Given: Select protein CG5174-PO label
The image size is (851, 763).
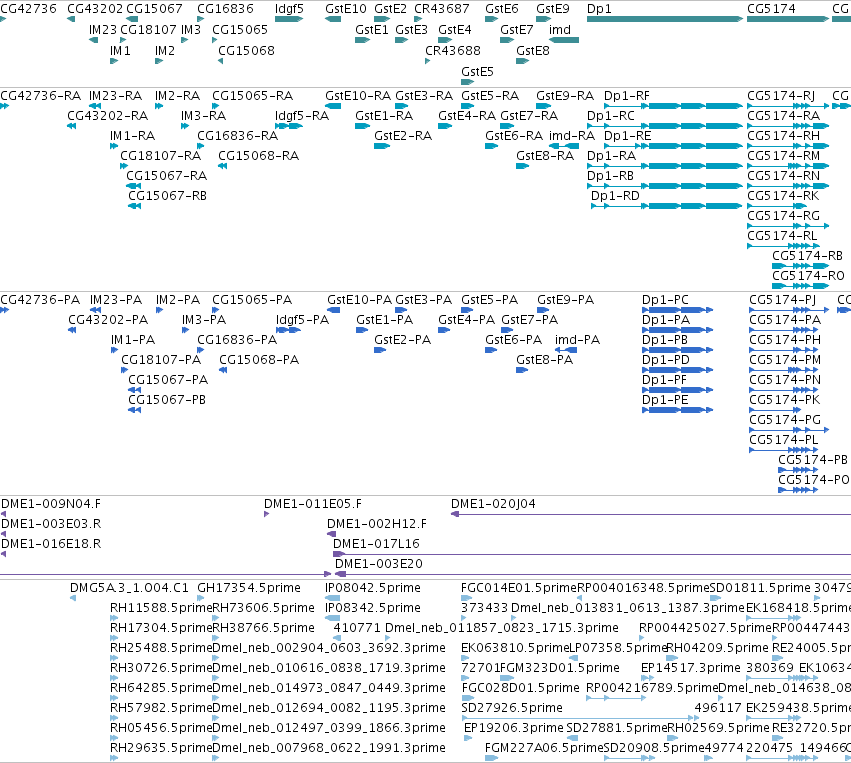Looking at the screenshot, I should 814,480.
